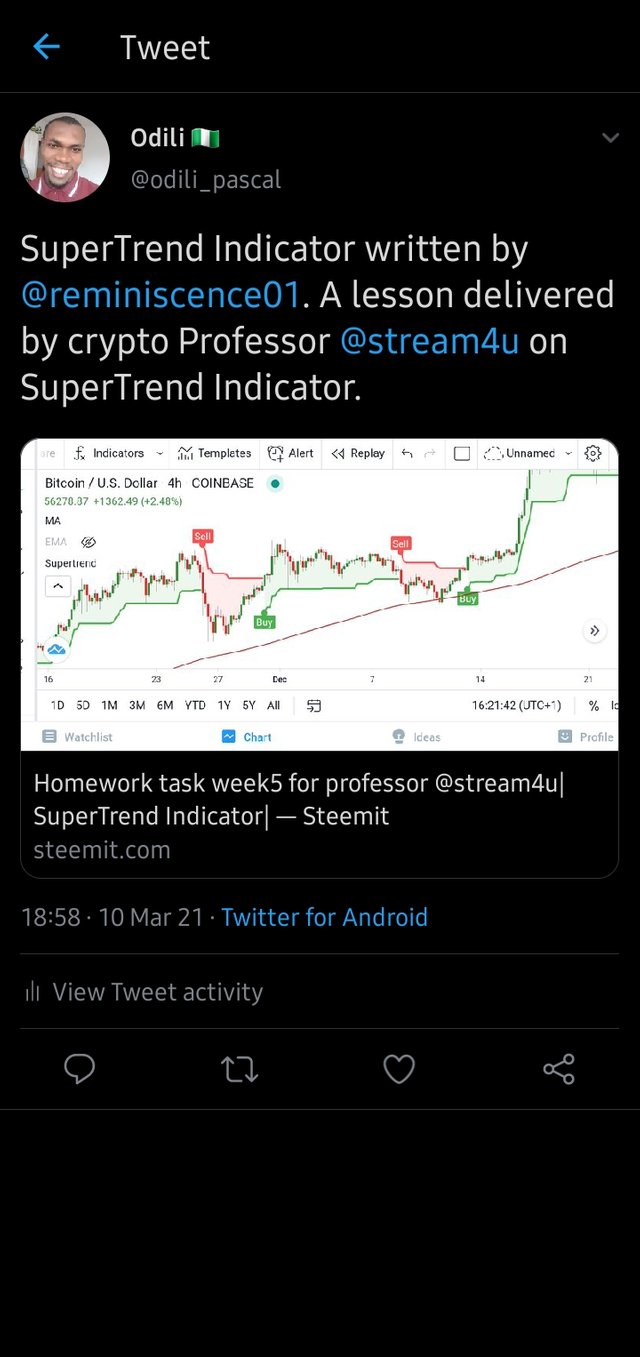640x1357 pixels.
Task: Click the Twitter for Android link
Action: pos(324,917)
